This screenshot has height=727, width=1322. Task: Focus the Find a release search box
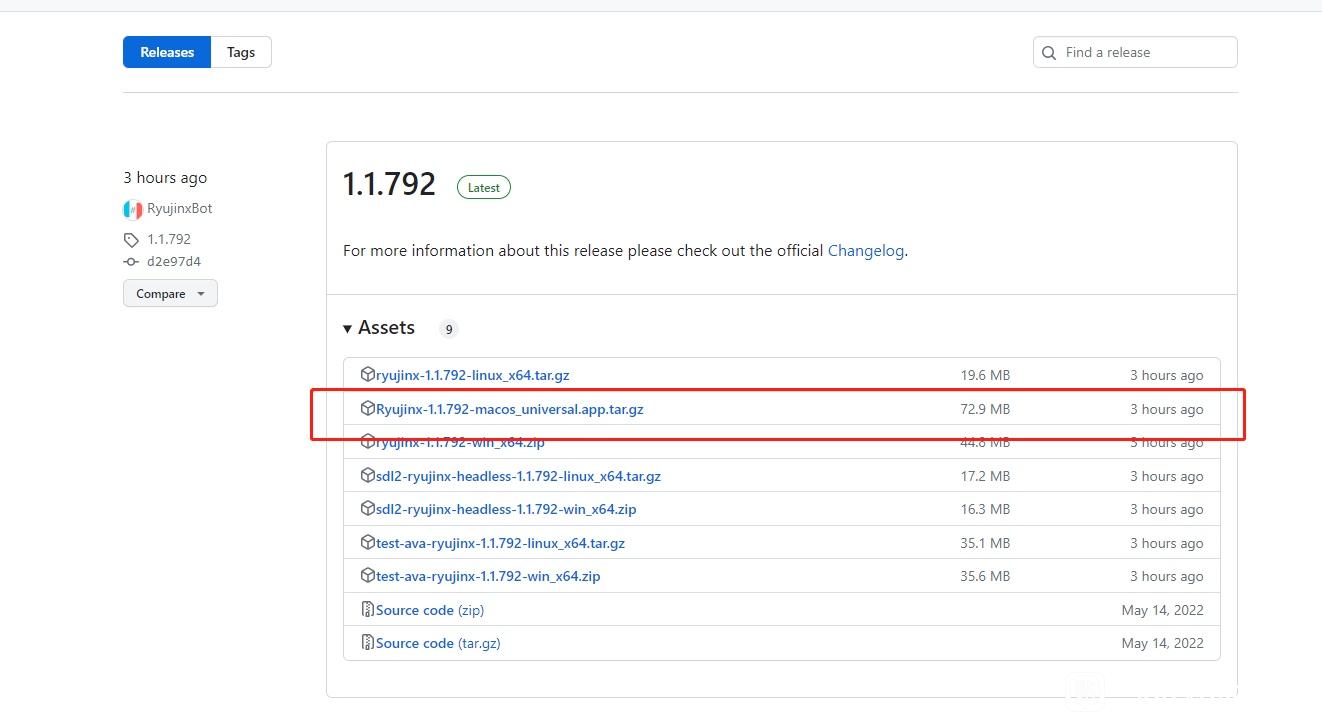[x=1135, y=52]
